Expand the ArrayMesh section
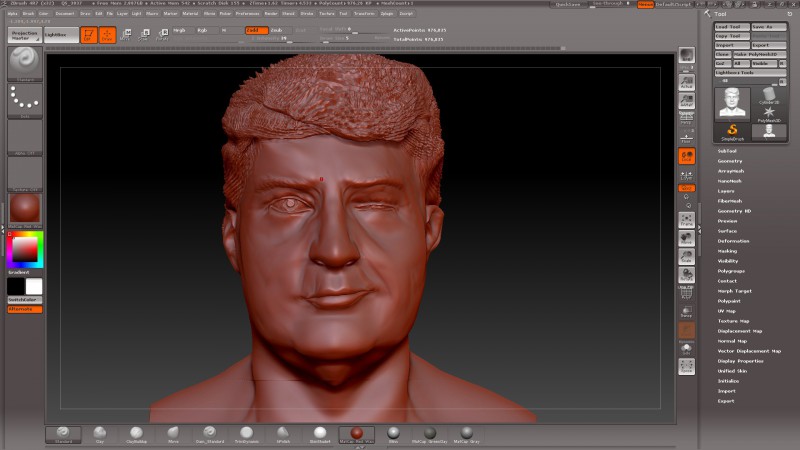The width and height of the screenshot is (800, 450). point(731,171)
